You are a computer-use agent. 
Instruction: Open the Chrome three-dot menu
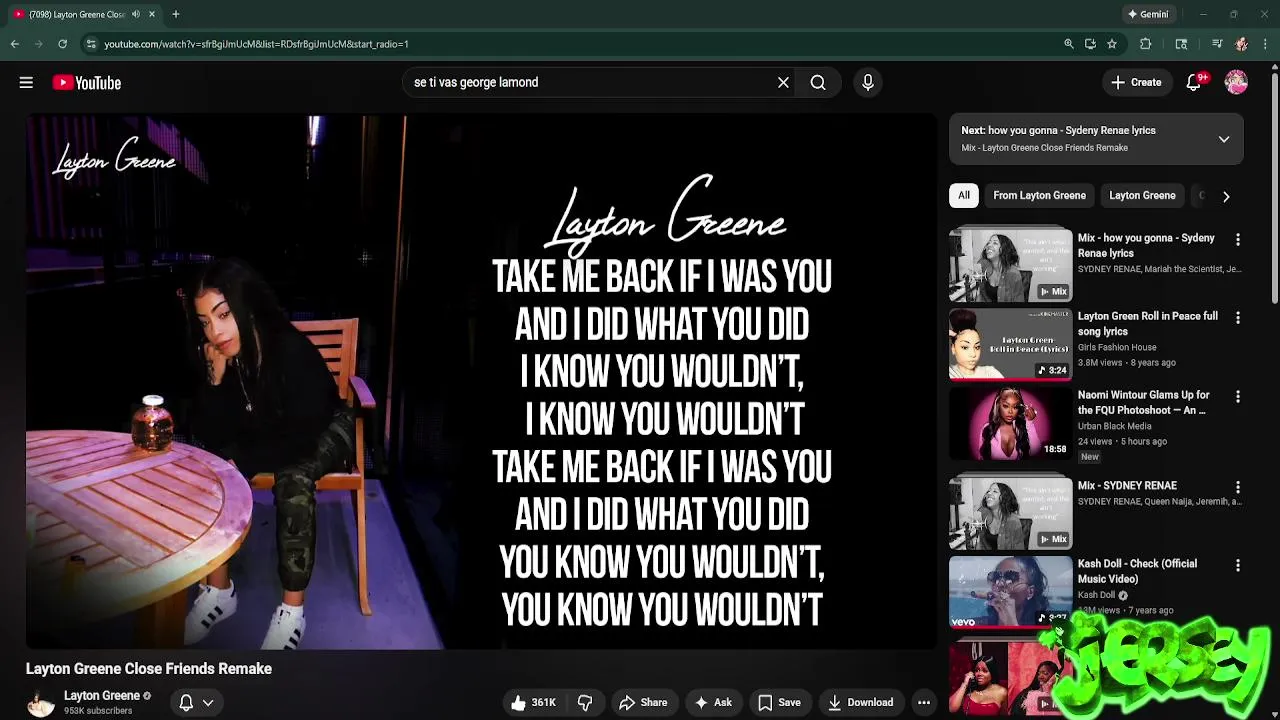(1265, 44)
